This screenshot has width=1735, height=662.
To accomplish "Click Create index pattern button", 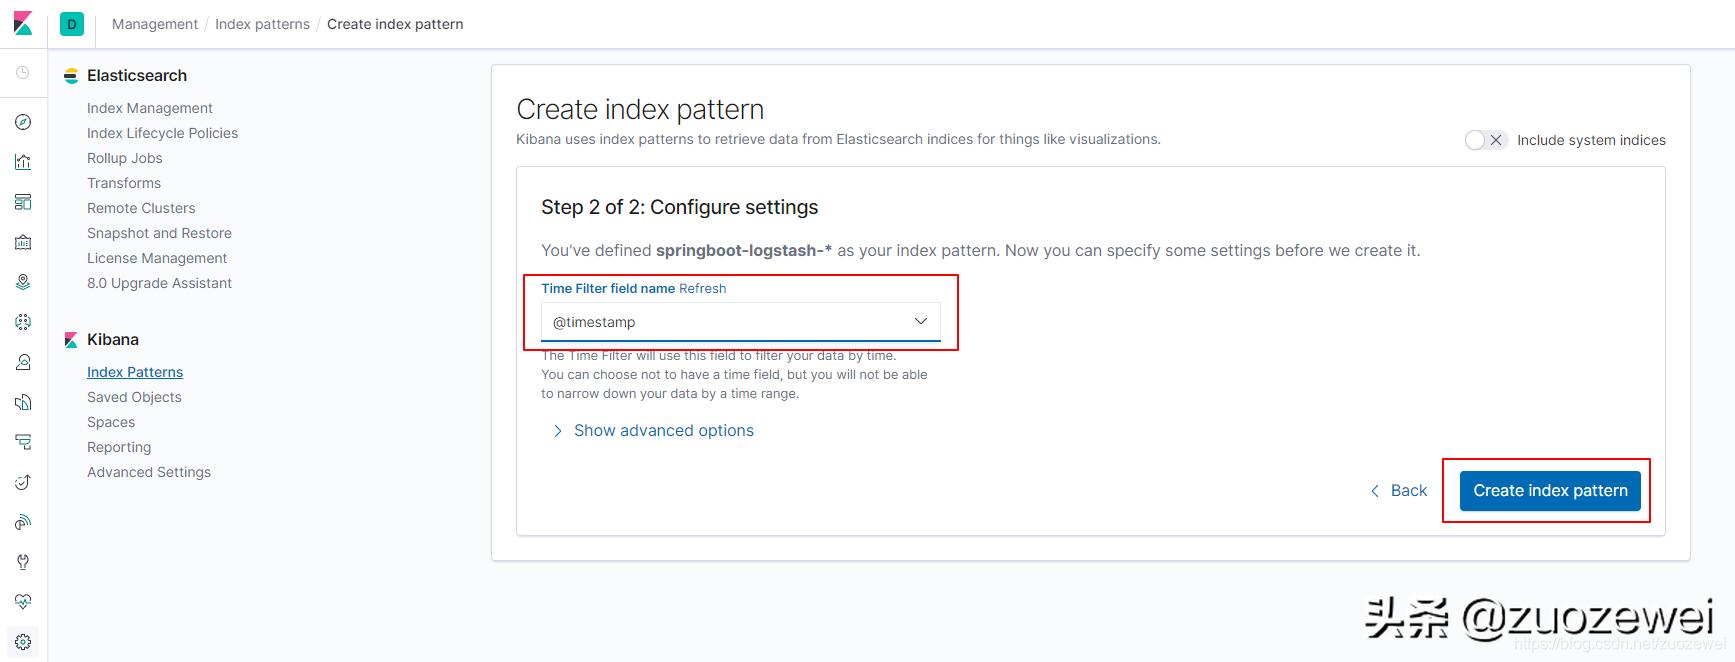I will click(x=1550, y=491).
